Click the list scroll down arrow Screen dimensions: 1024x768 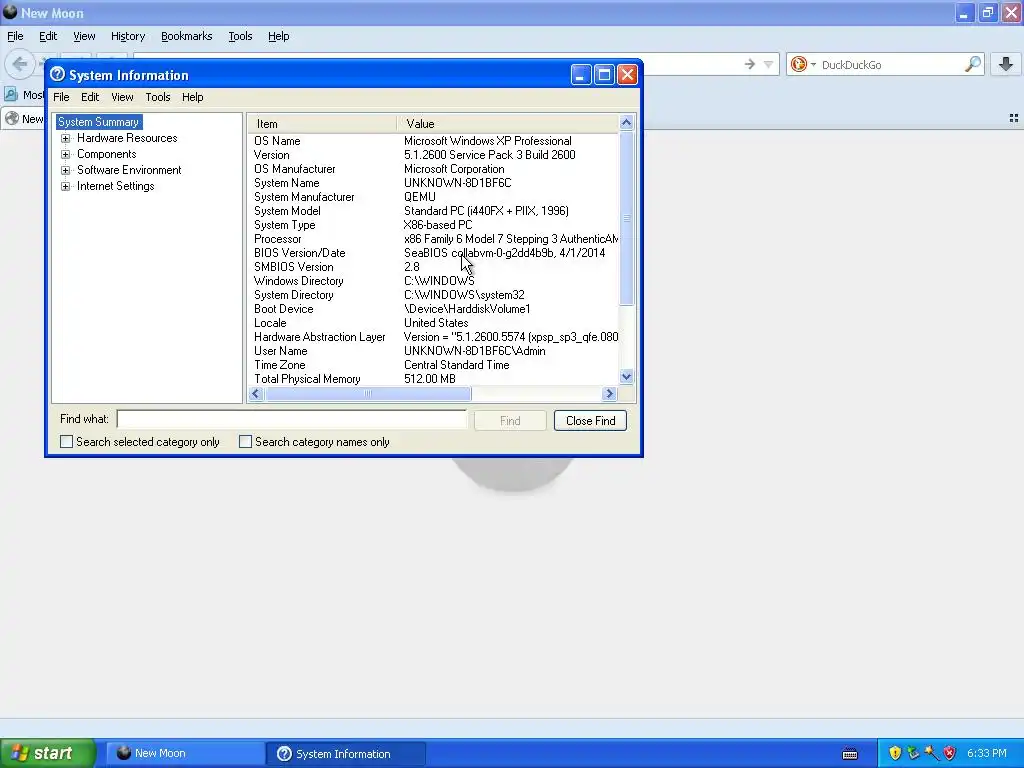point(626,376)
